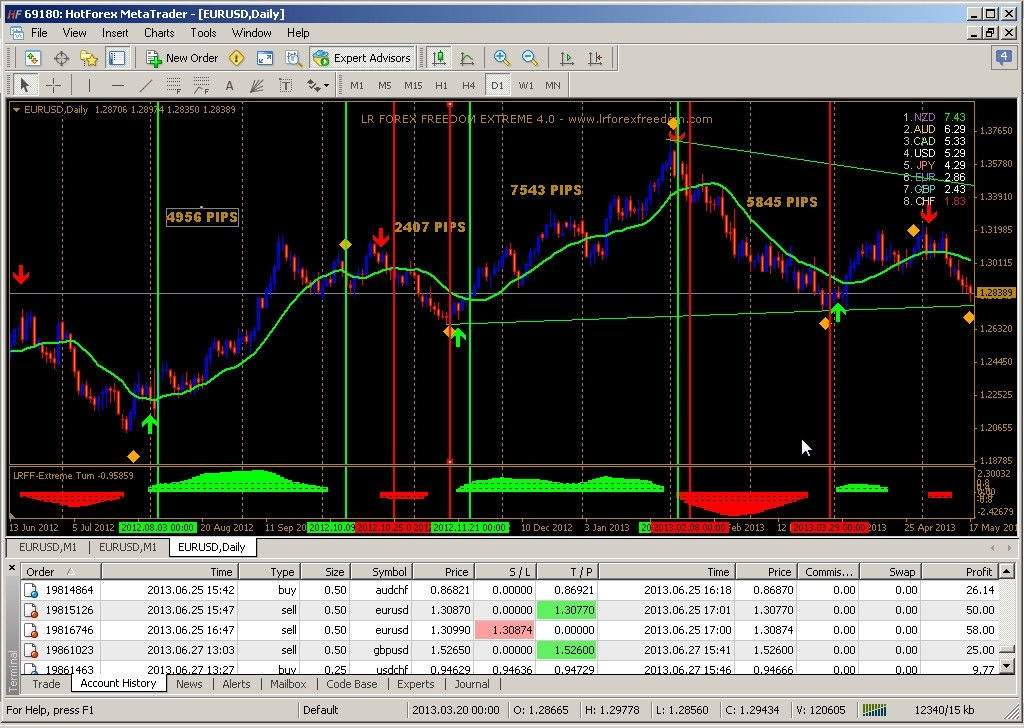Click the history scrollbar down arrow
The height and width of the screenshot is (728, 1024).
tap(1006, 666)
